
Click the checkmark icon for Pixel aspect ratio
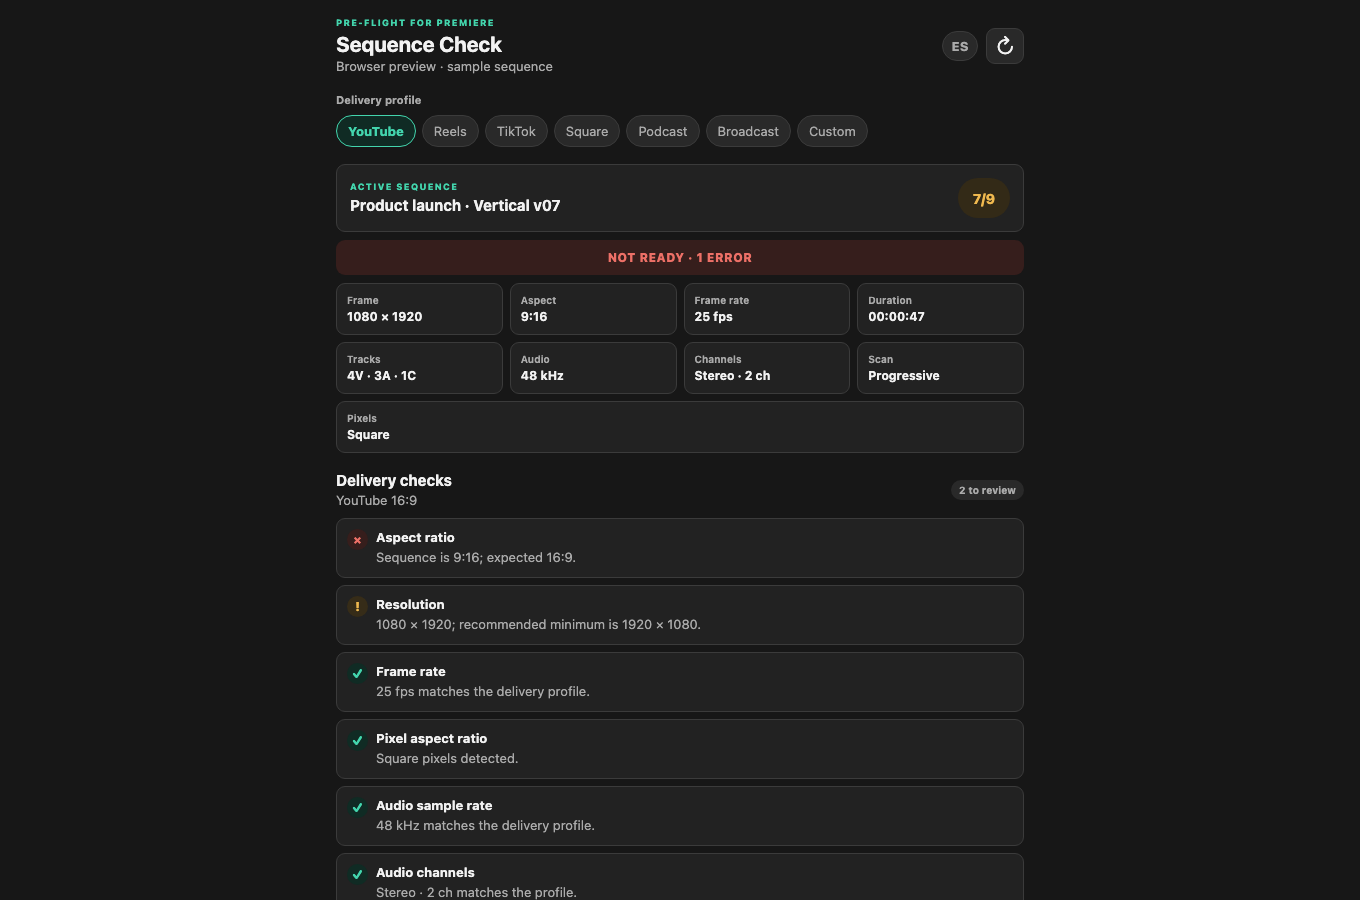(357, 741)
